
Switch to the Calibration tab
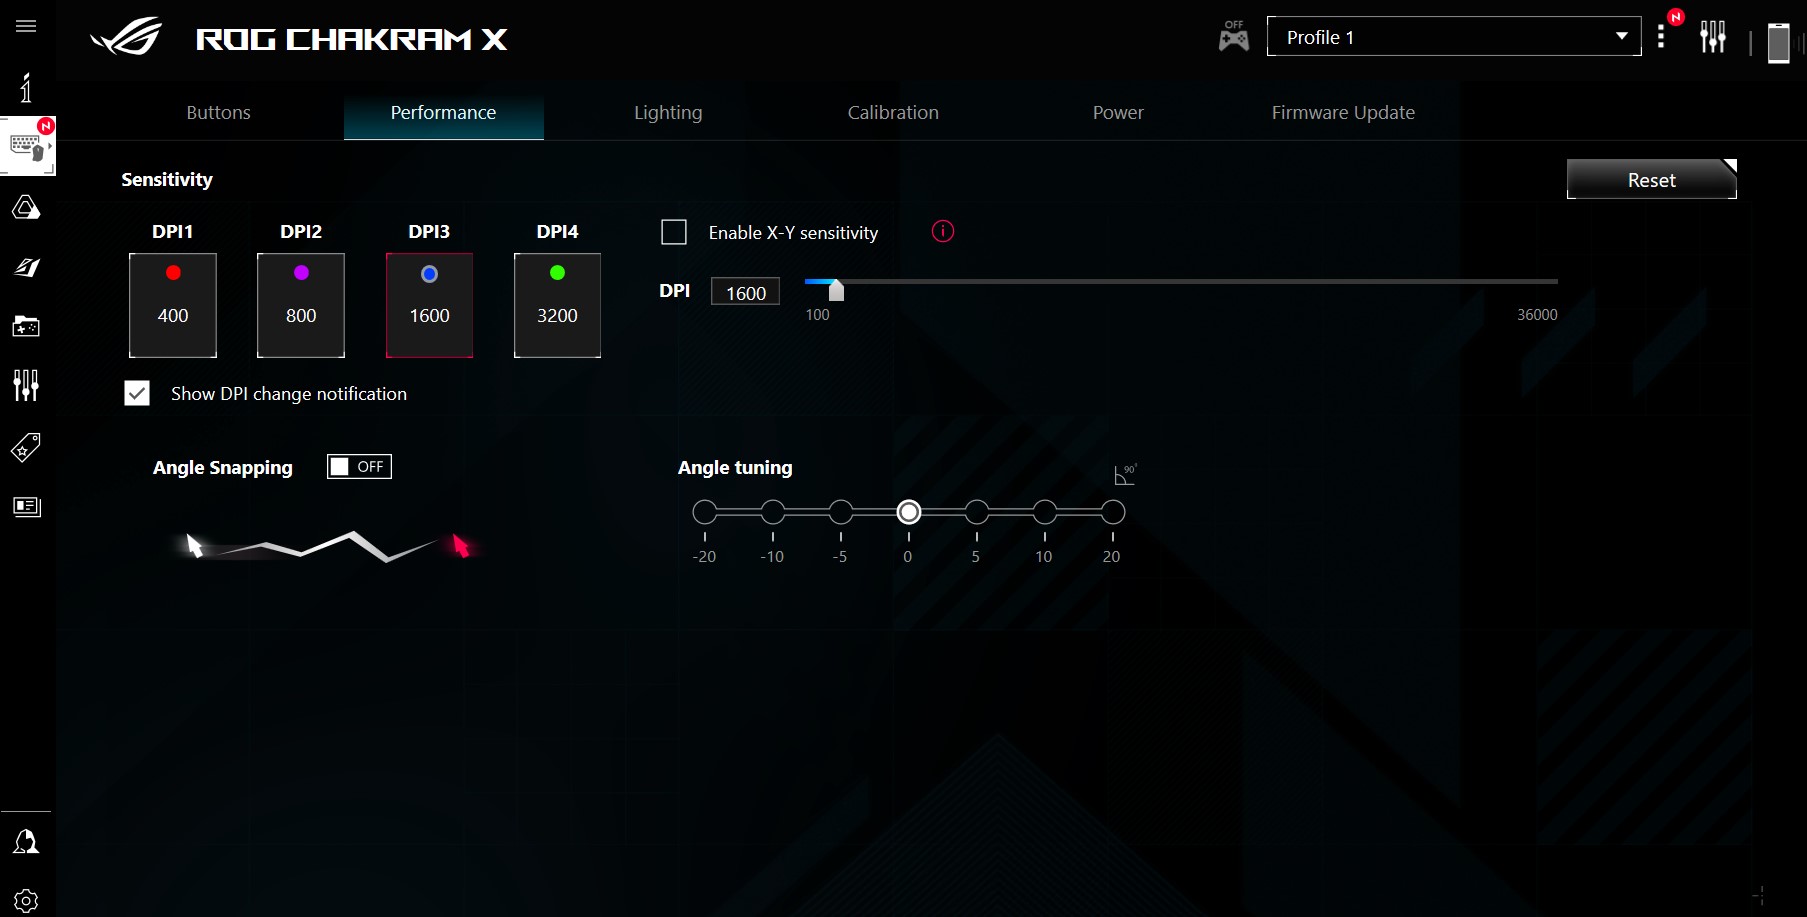[x=893, y=113]
